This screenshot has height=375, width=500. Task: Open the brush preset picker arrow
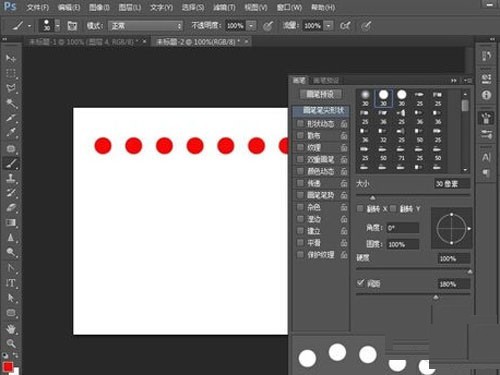click(x=57, y=26)
